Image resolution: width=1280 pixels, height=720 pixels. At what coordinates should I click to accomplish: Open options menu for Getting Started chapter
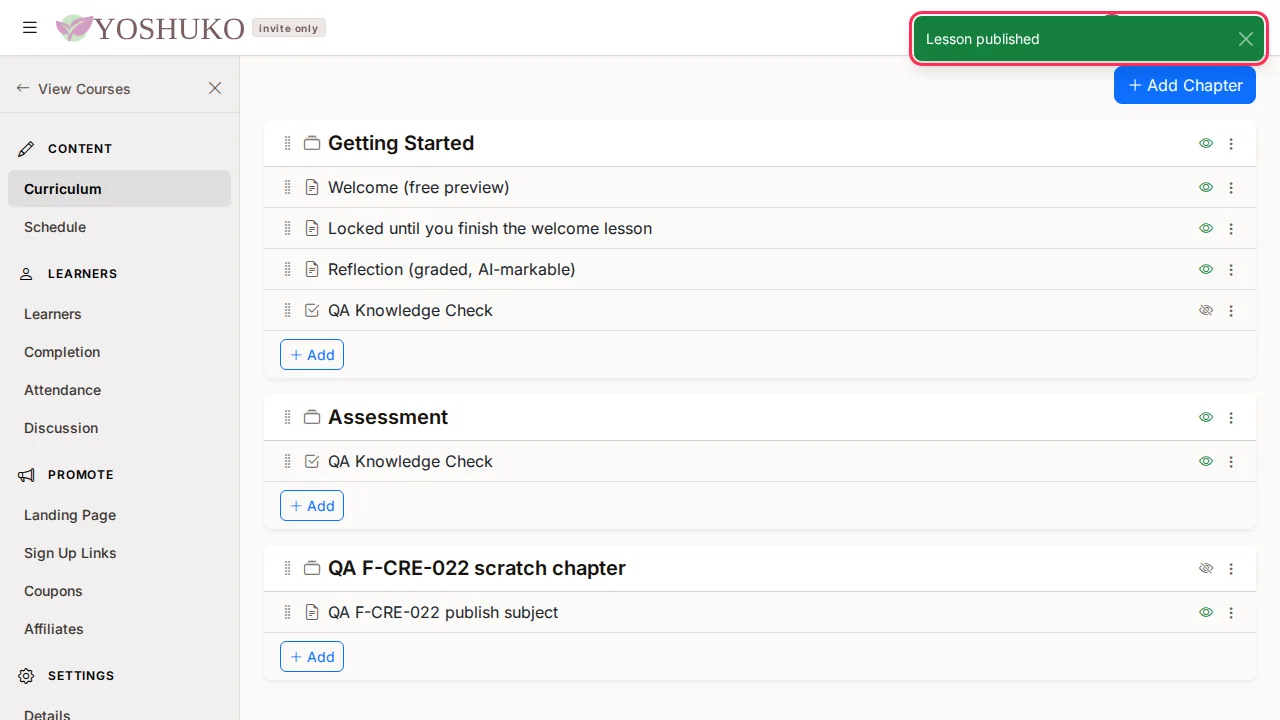tap(1231, 143)
